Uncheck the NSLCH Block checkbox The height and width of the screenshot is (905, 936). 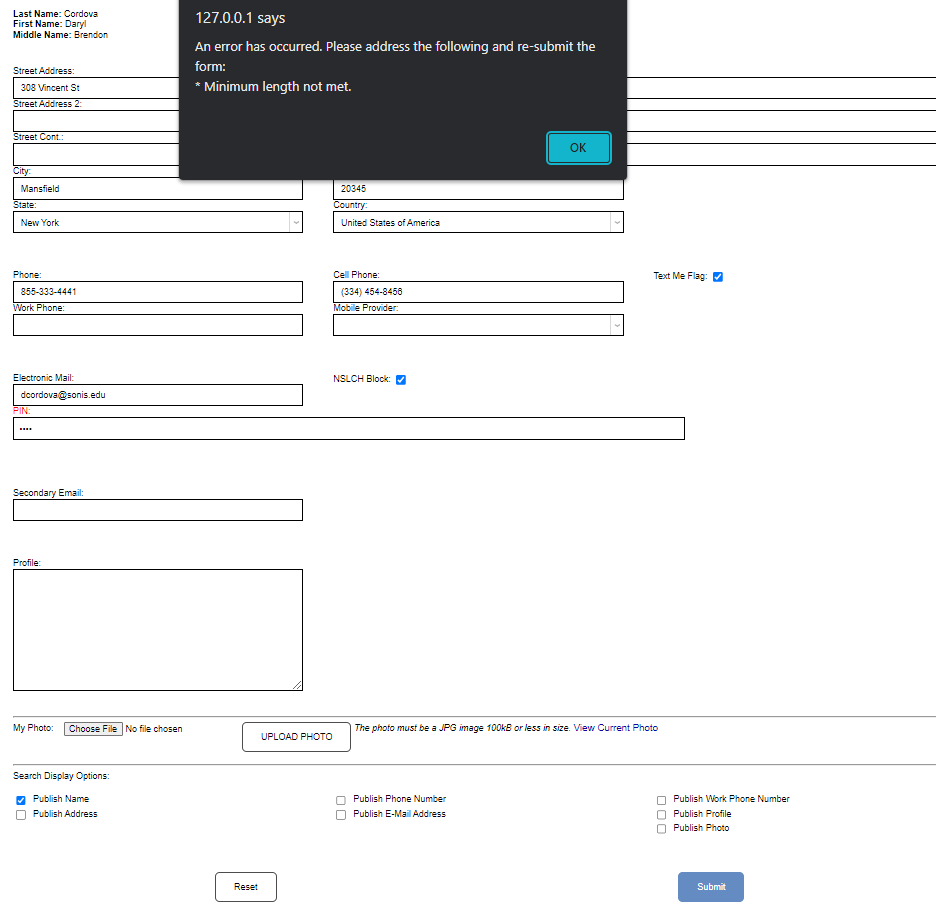coord(401,379)
